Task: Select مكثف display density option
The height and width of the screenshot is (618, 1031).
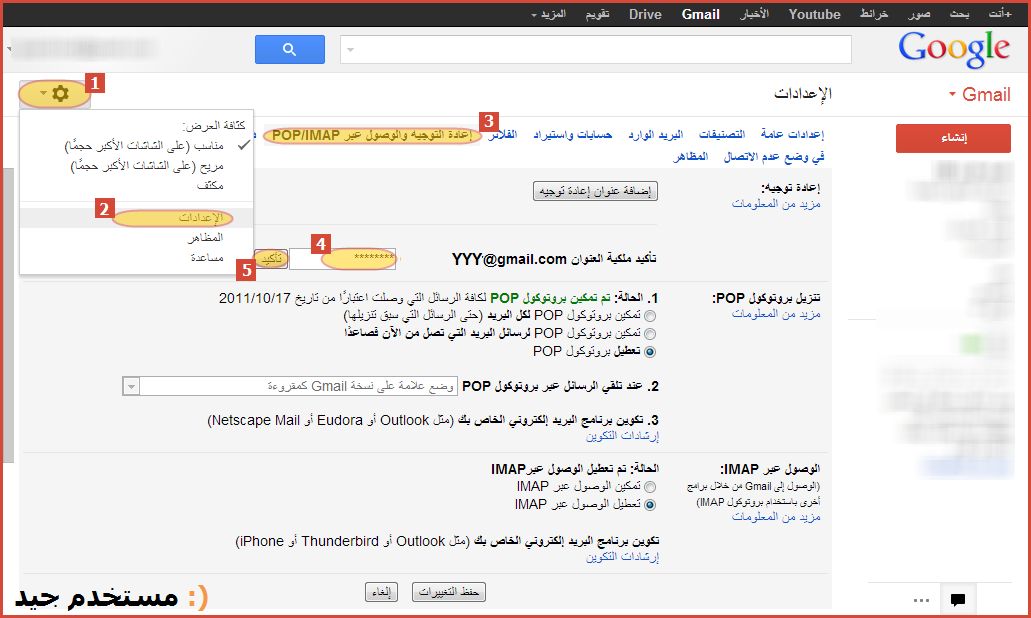Action: coord(210,185)
